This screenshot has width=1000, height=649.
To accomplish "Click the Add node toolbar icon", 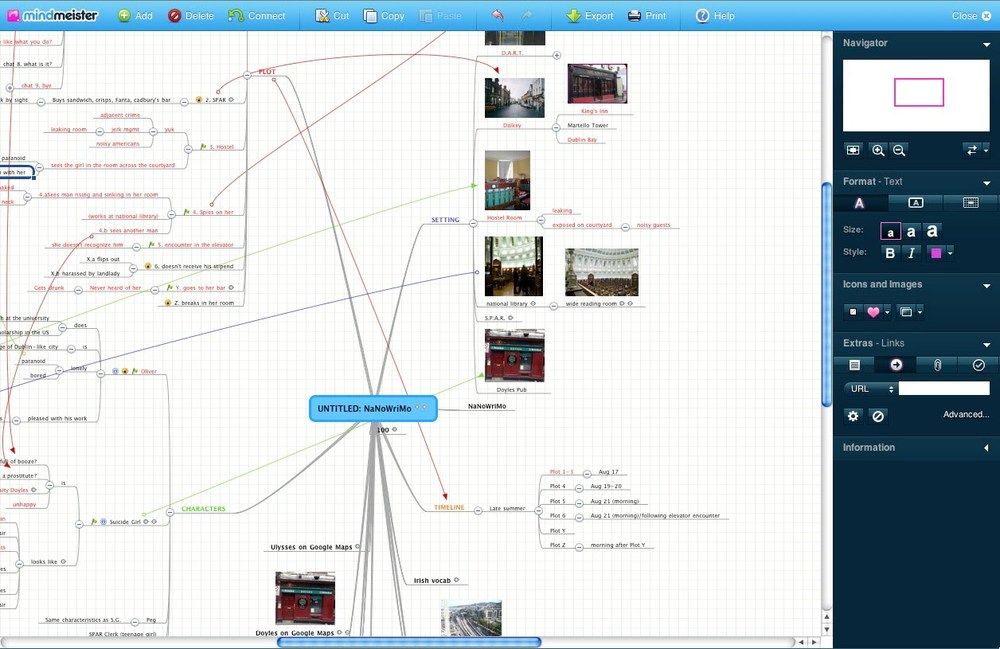I will (x=124, y=16).
